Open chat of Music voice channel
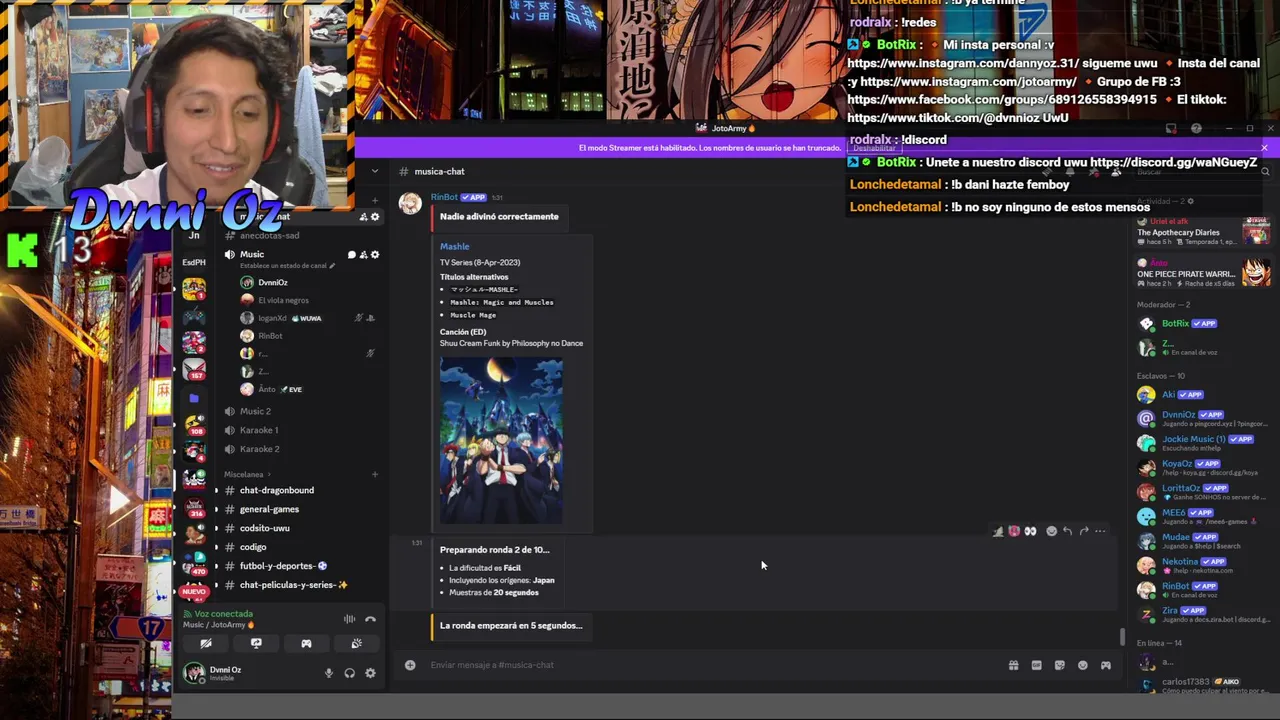 click(351, 255)
